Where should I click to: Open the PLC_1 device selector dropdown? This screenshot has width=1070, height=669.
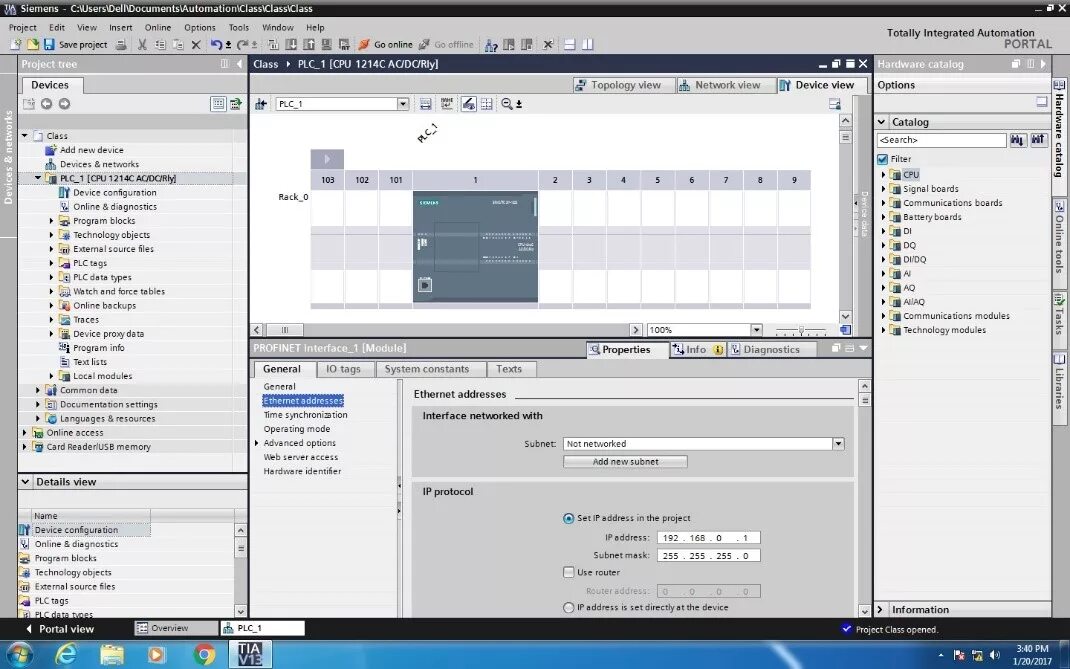403,104
